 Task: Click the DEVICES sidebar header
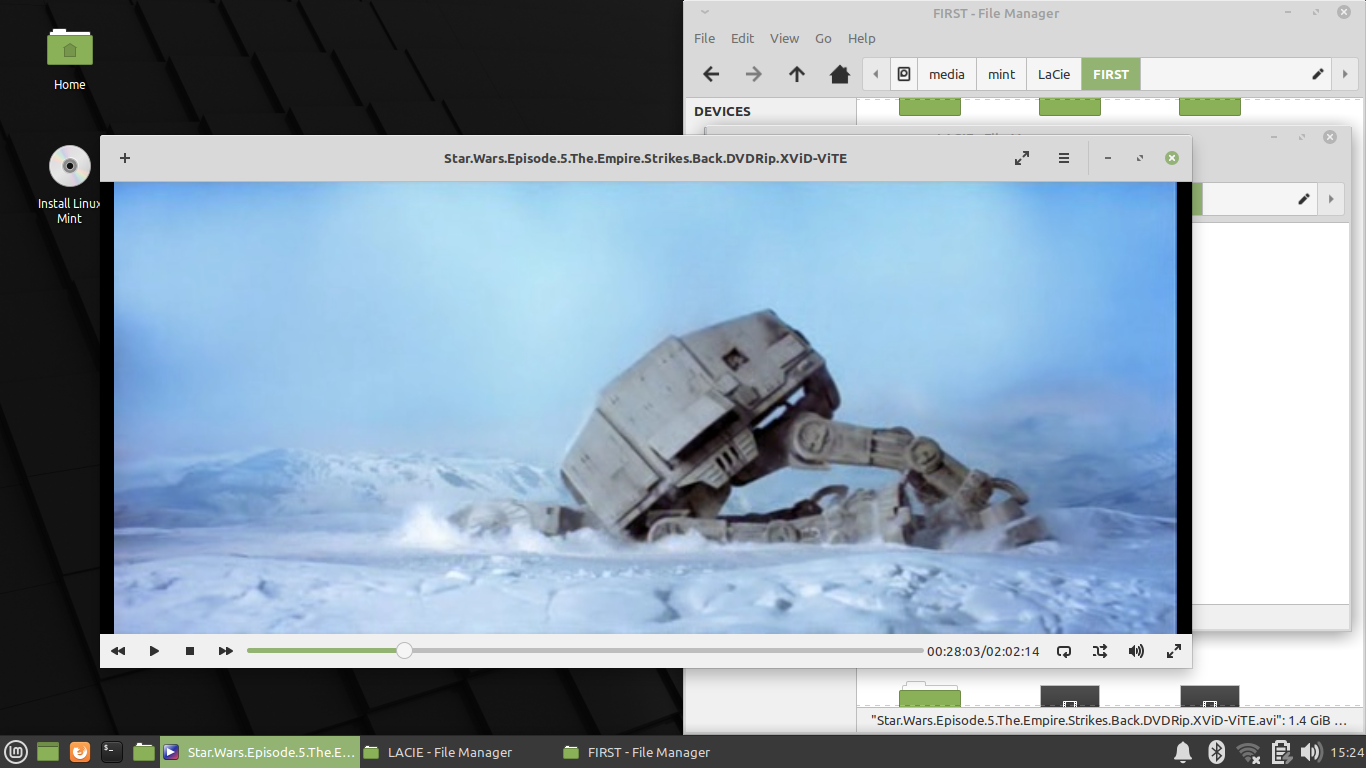click(722, 111)
